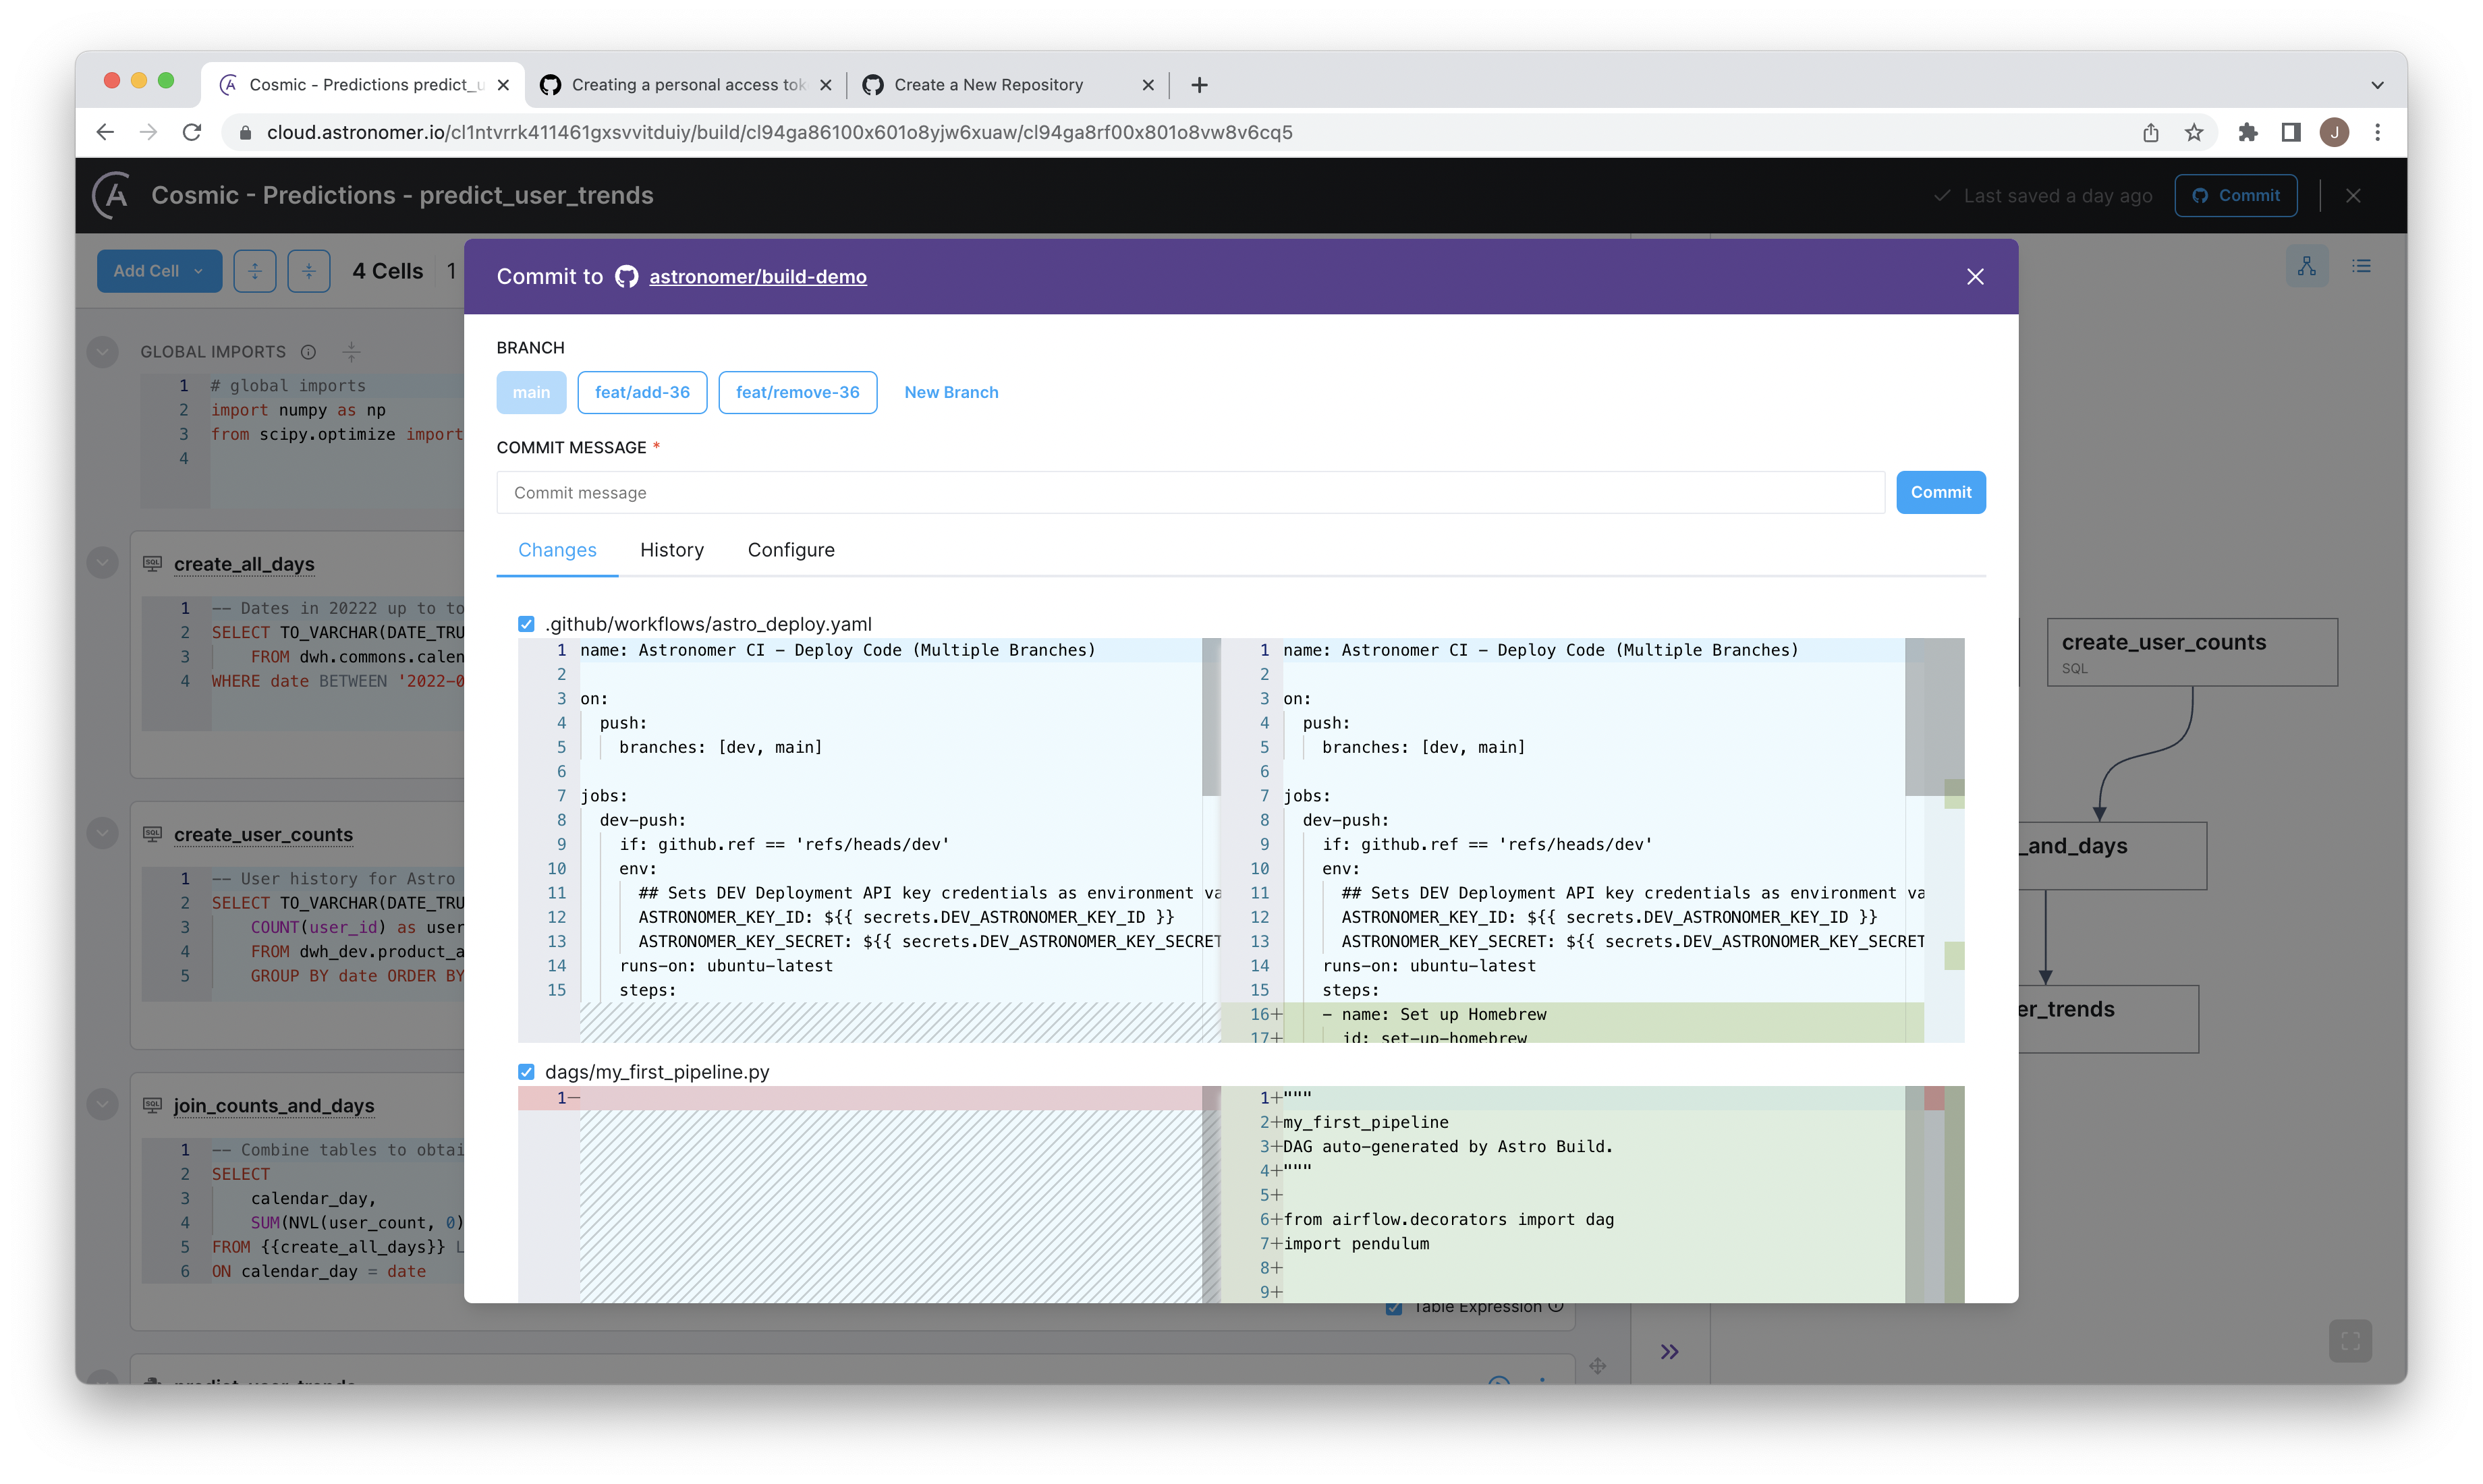
Task: Click the and_days graph node
Action: pos(2111,855)
